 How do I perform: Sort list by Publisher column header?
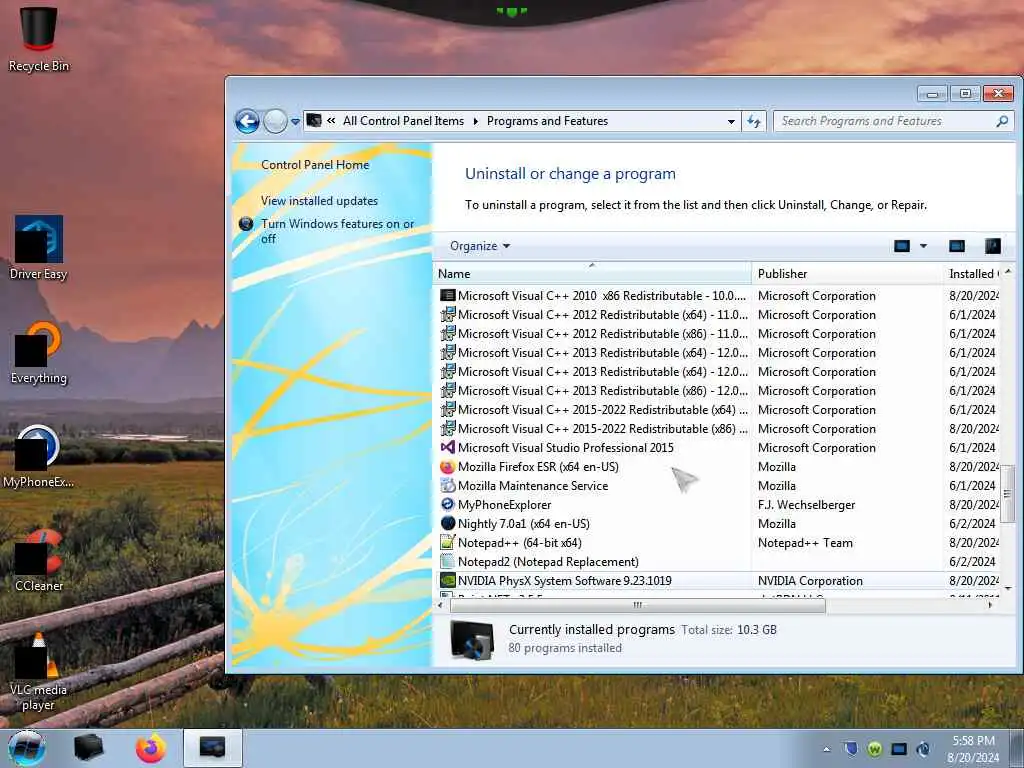click(847, 274)
